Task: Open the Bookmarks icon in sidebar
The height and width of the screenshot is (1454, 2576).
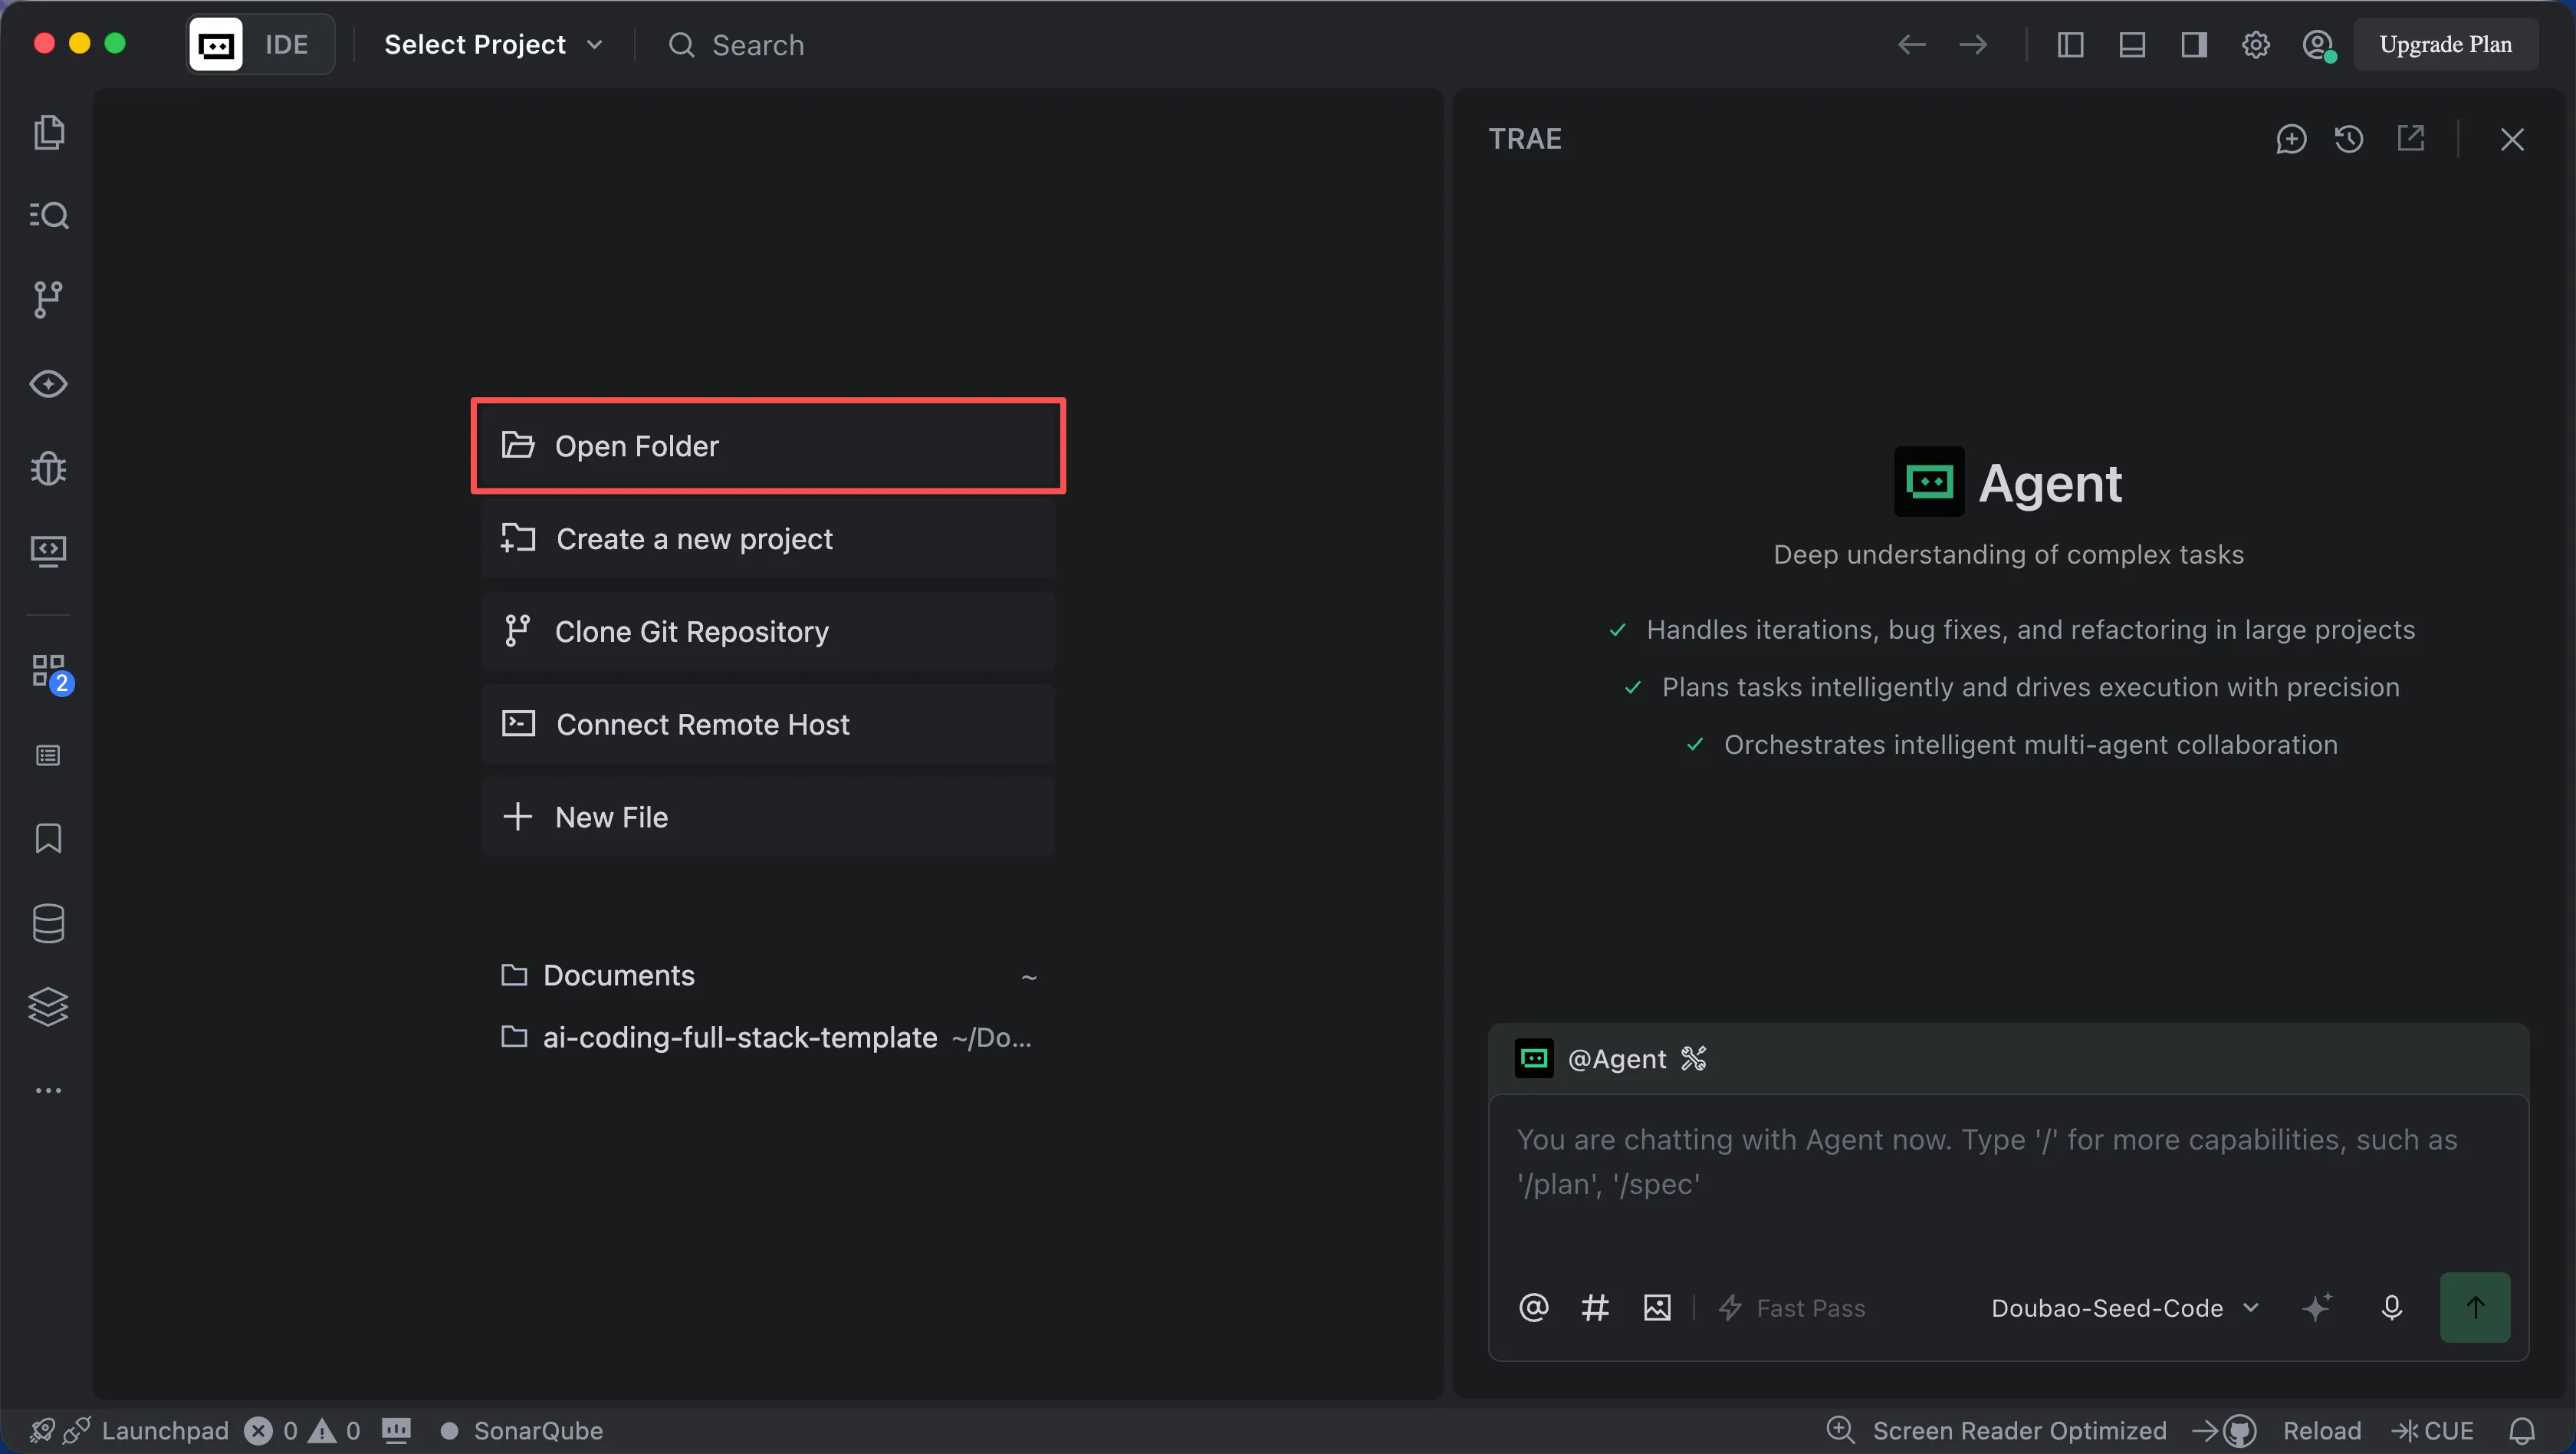Action: [48, 838]
